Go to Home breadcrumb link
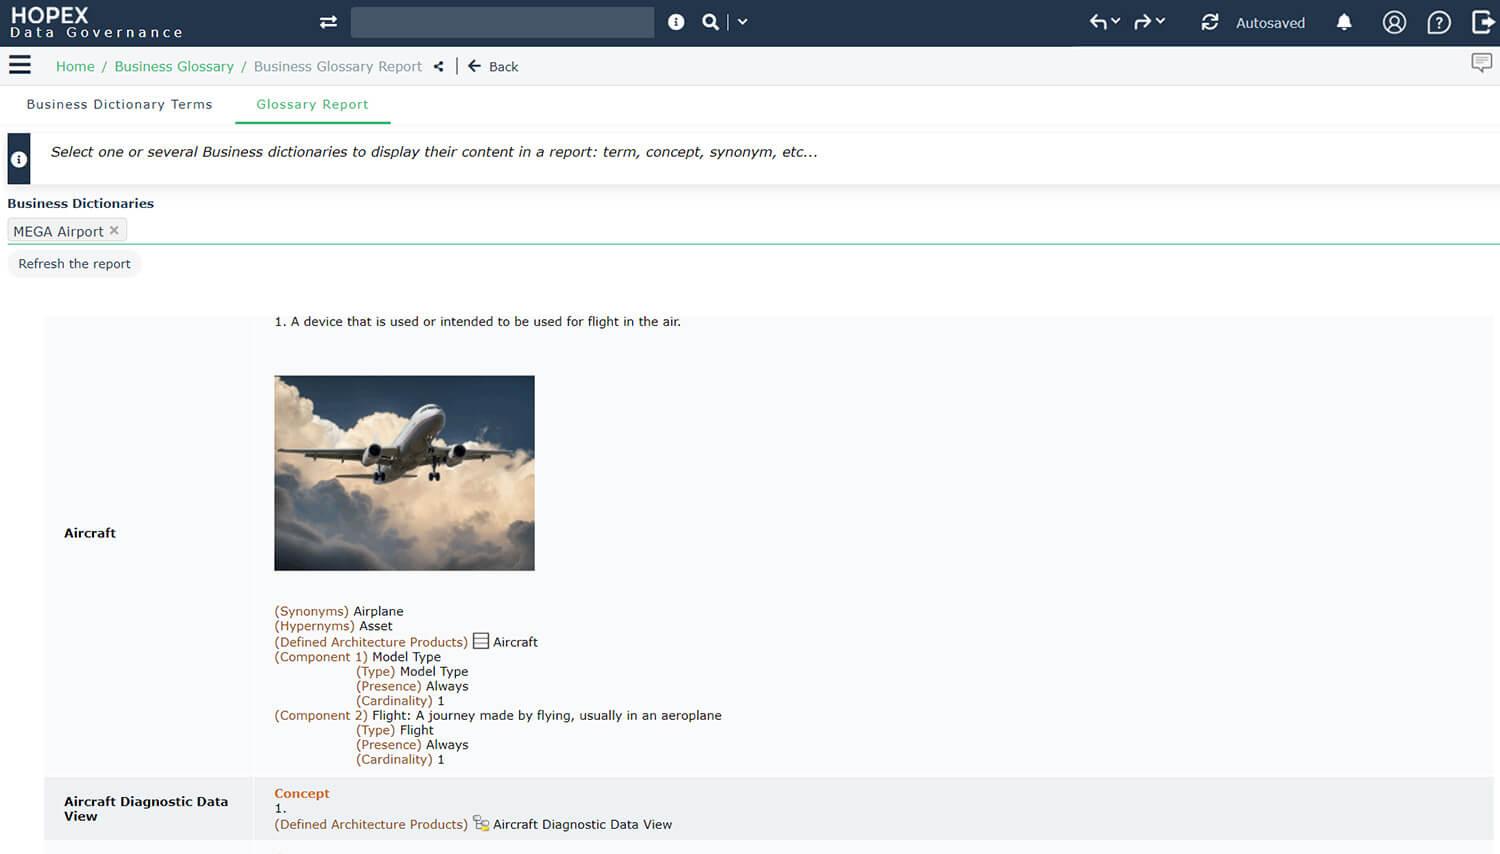This screenshot has height=854, width=1500. [x=75, y=66]
